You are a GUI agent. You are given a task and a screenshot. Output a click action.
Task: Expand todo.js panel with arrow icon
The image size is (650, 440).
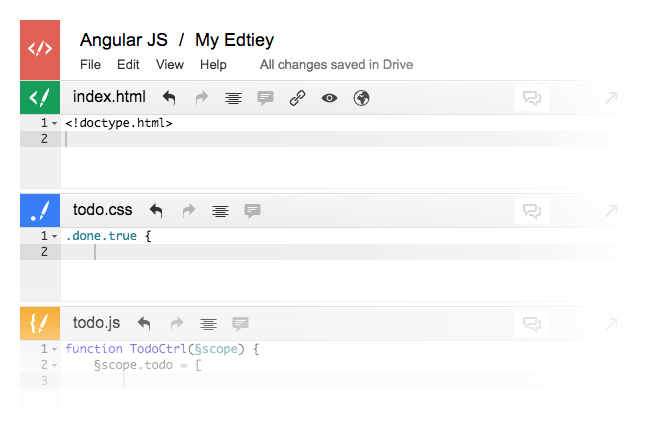611,324
